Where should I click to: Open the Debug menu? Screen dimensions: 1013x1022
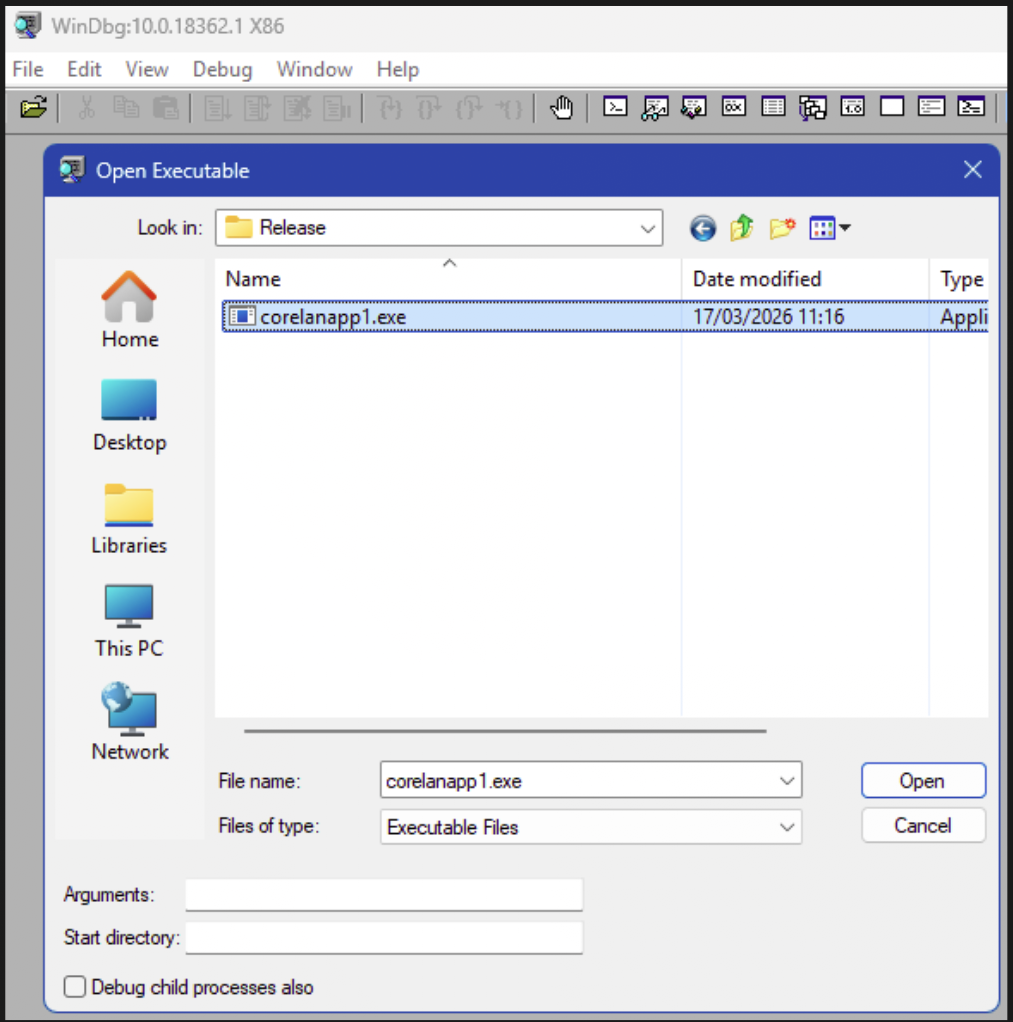(222, 69)
